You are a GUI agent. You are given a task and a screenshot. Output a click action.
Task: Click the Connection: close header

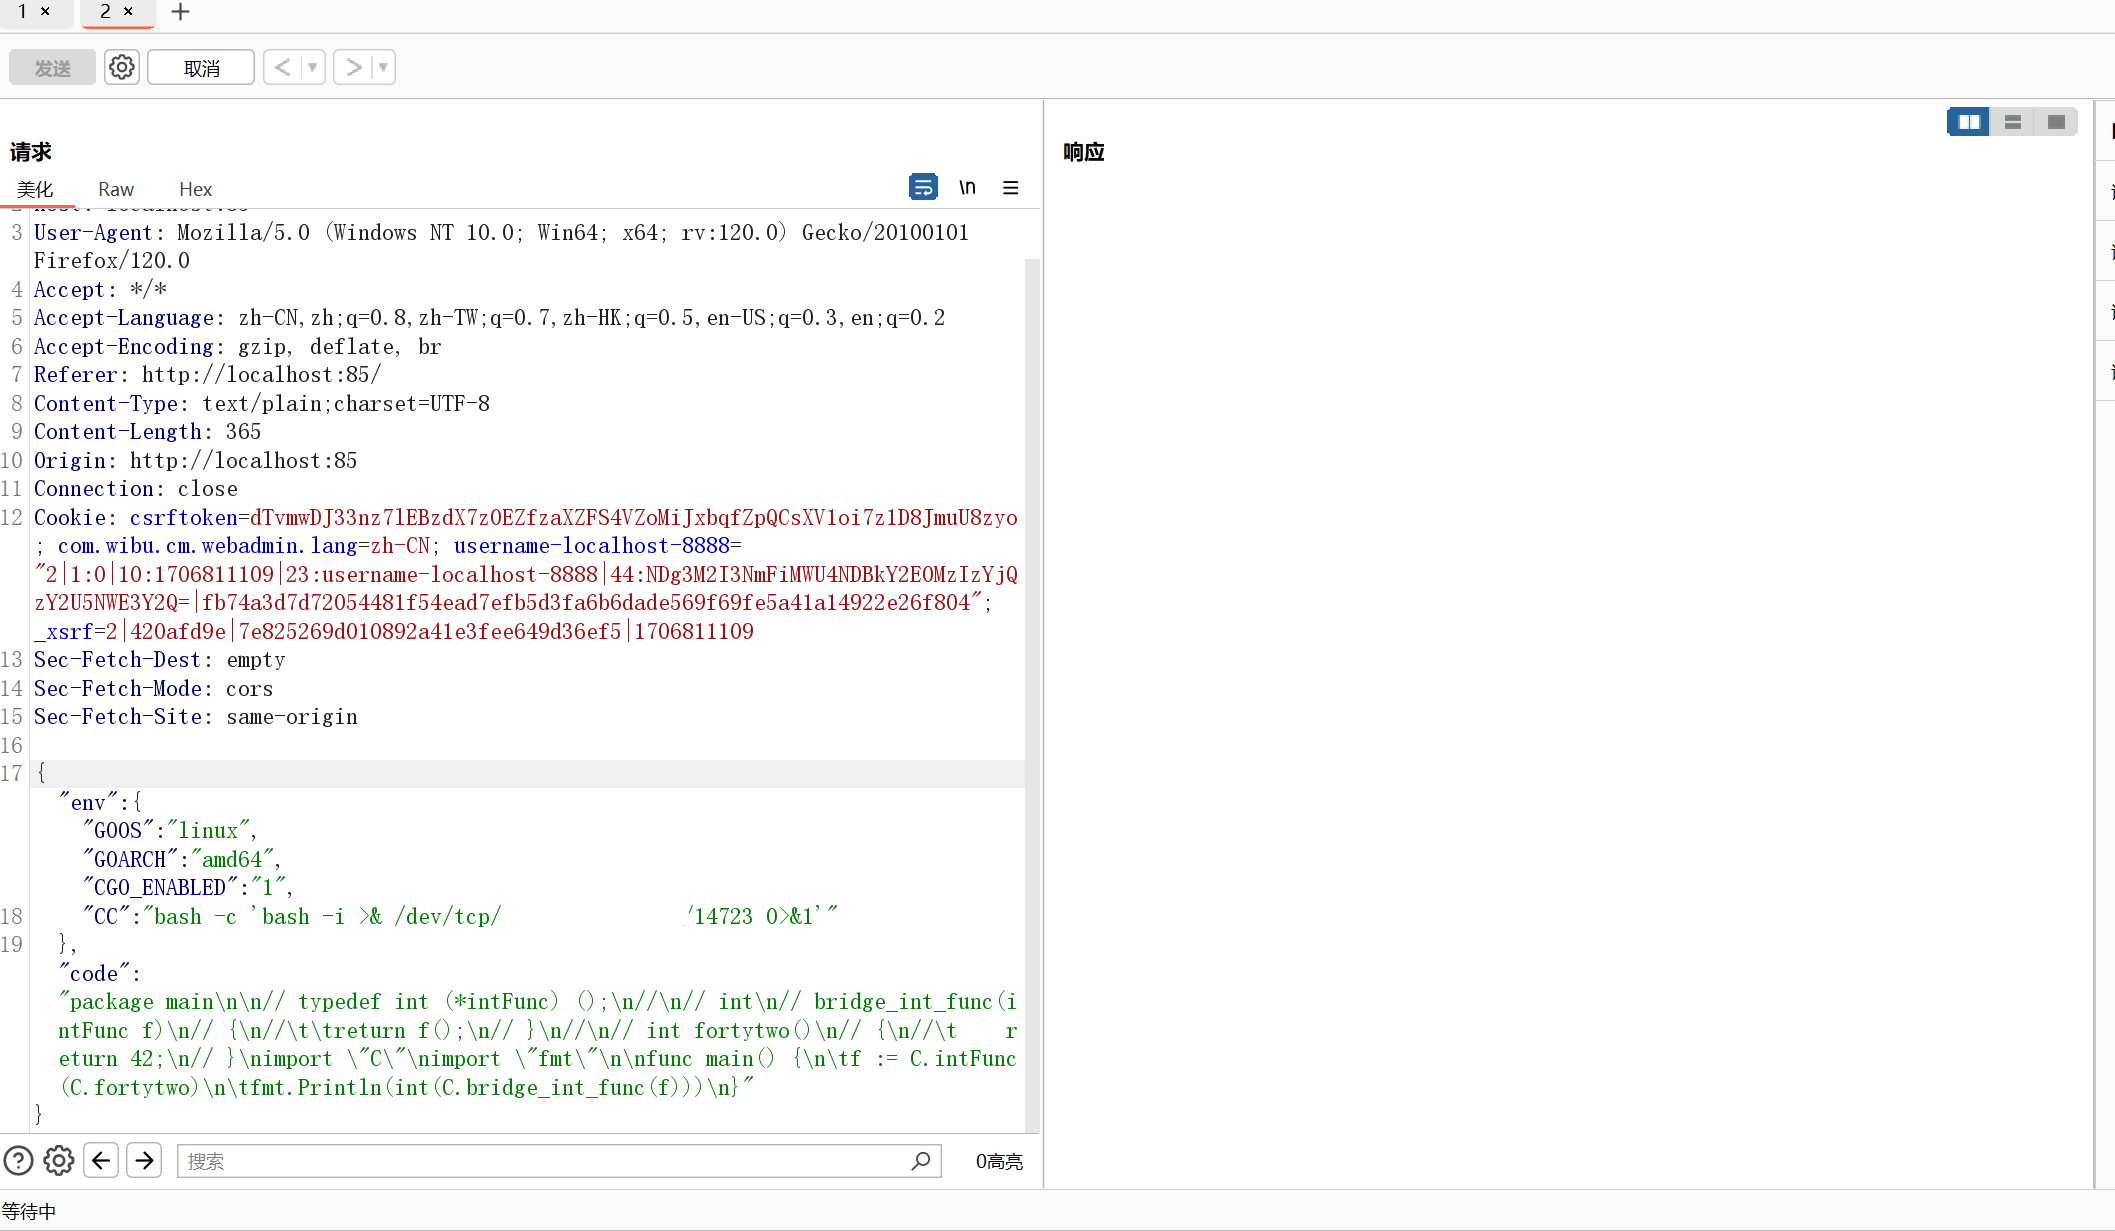coord(136,489)
